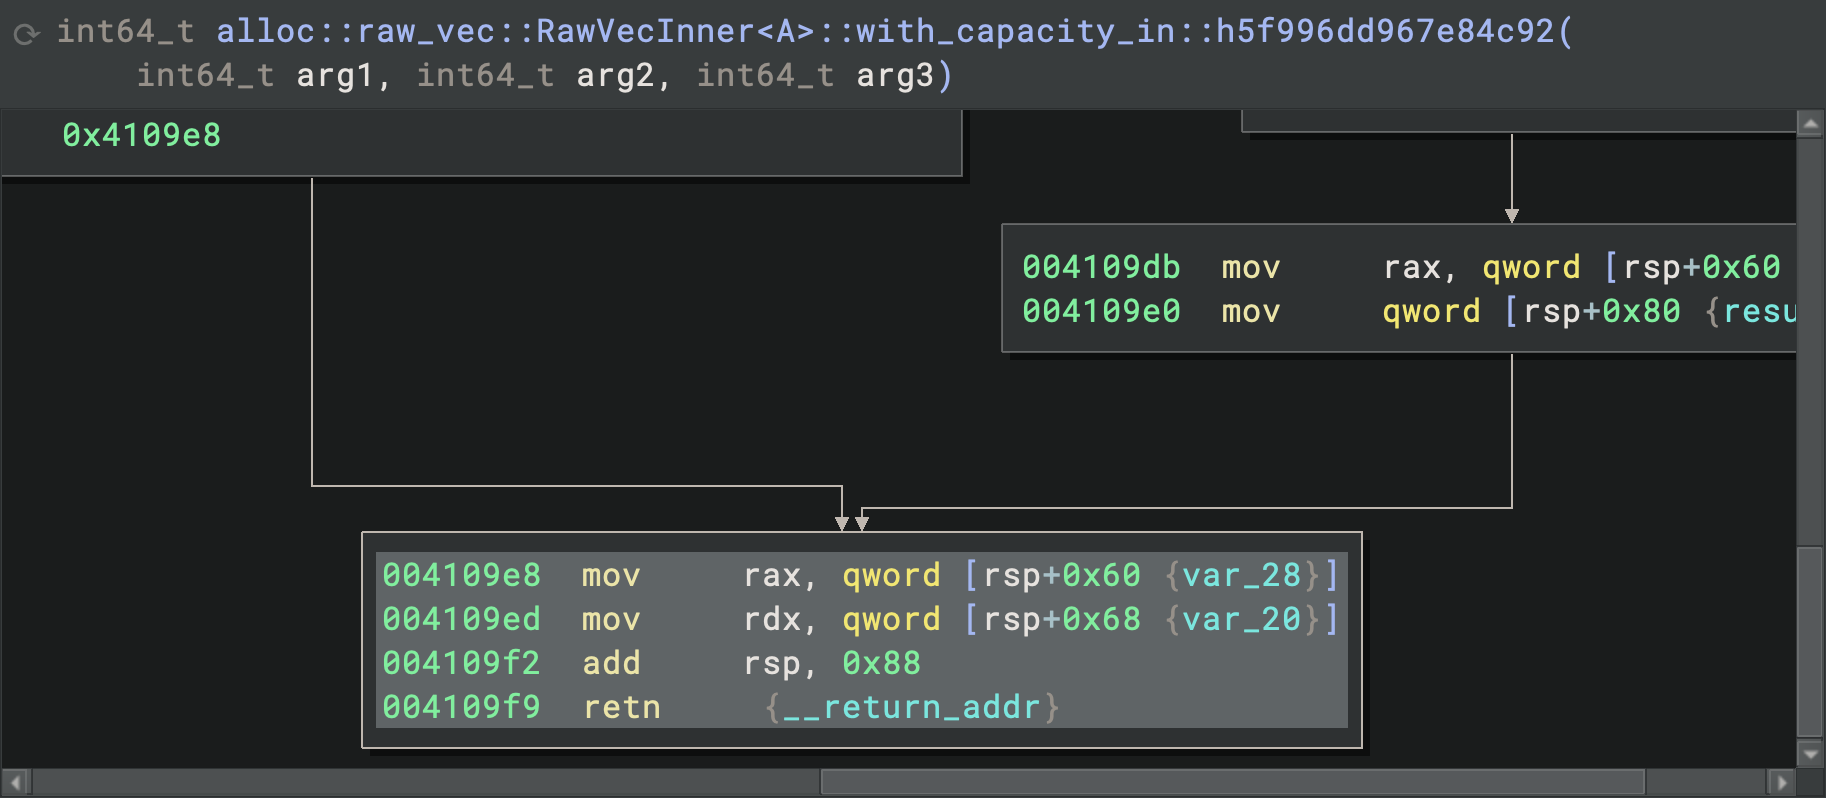This screenshot has width=1826, height=798.
Task: Follow the 0x4109e8 address in top-left block
Action: coord(141,135)
